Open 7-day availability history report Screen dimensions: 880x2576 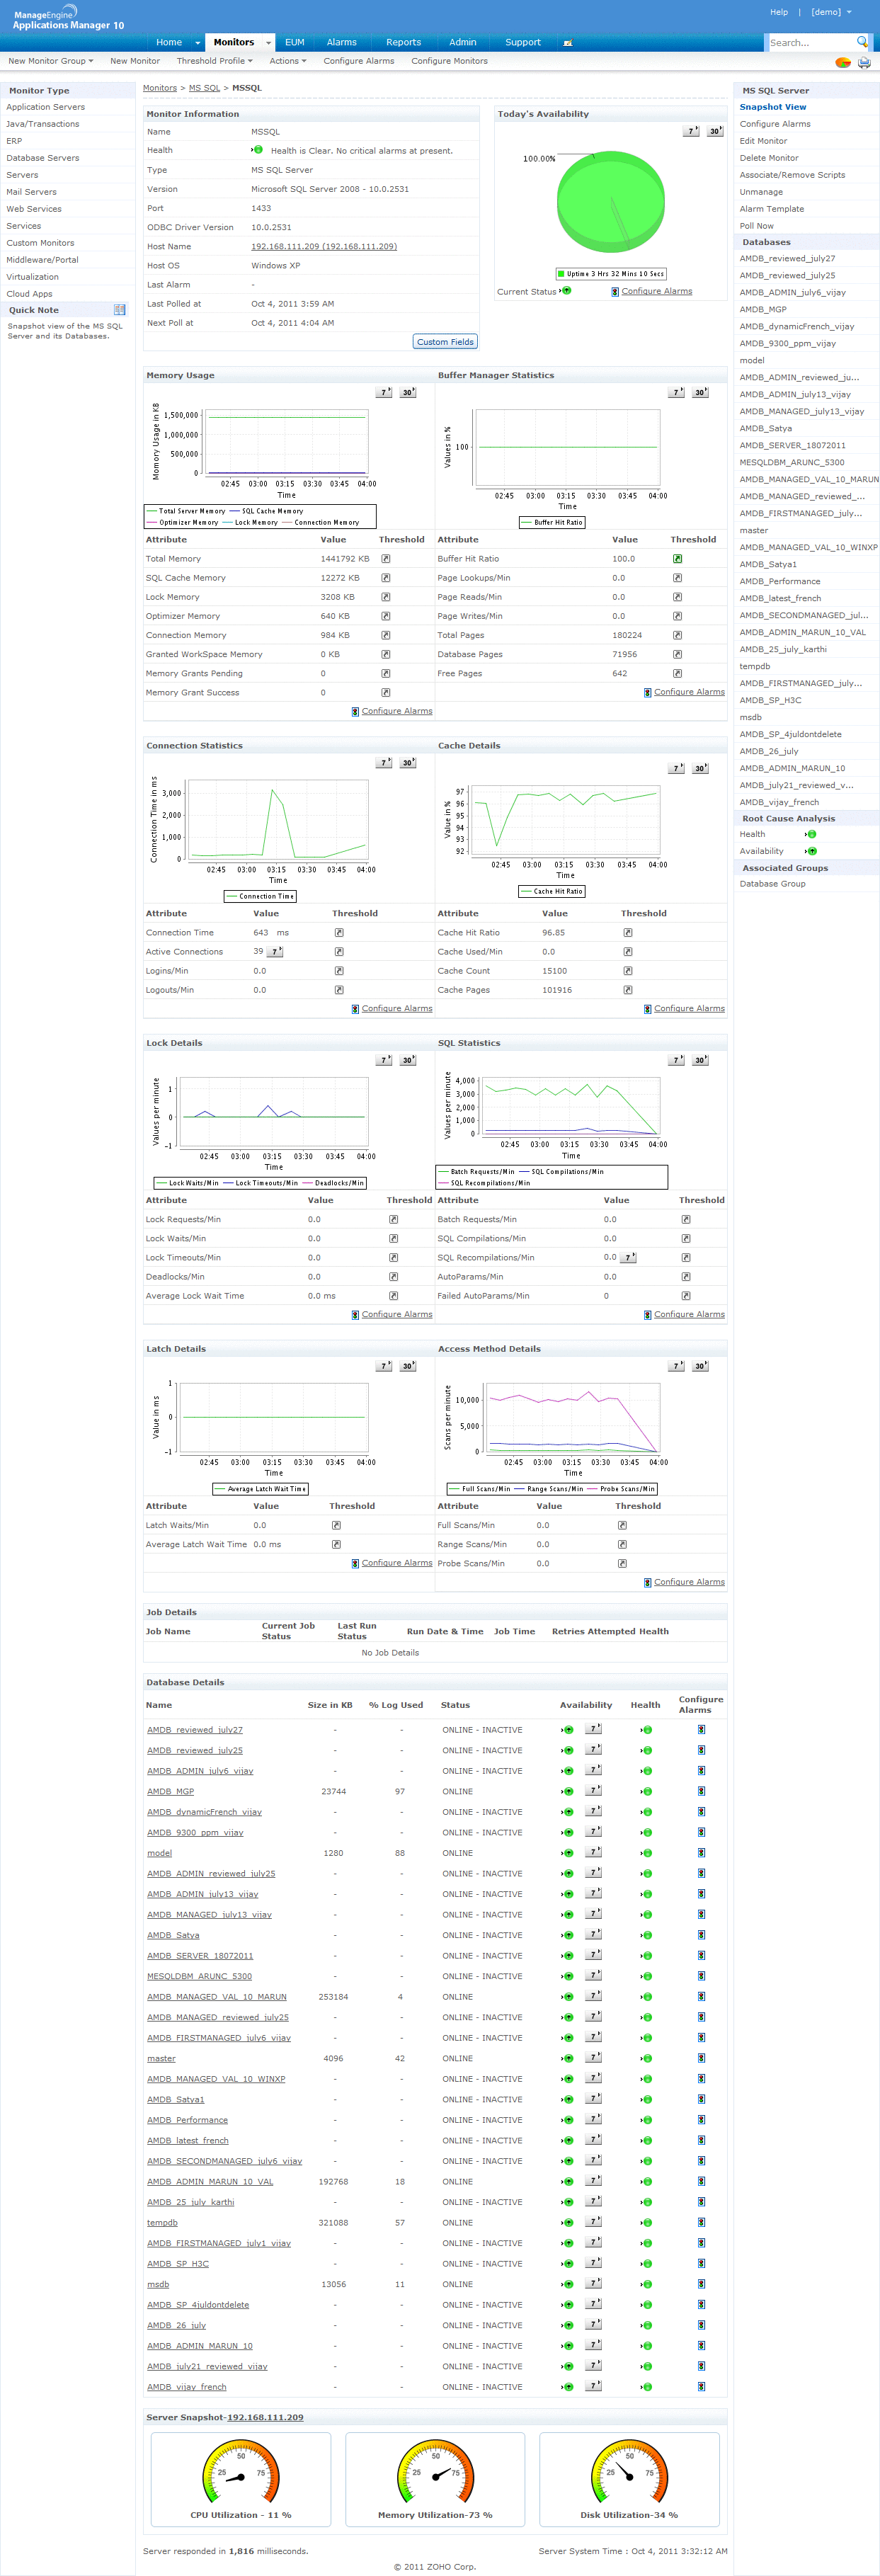click(691, 131)
